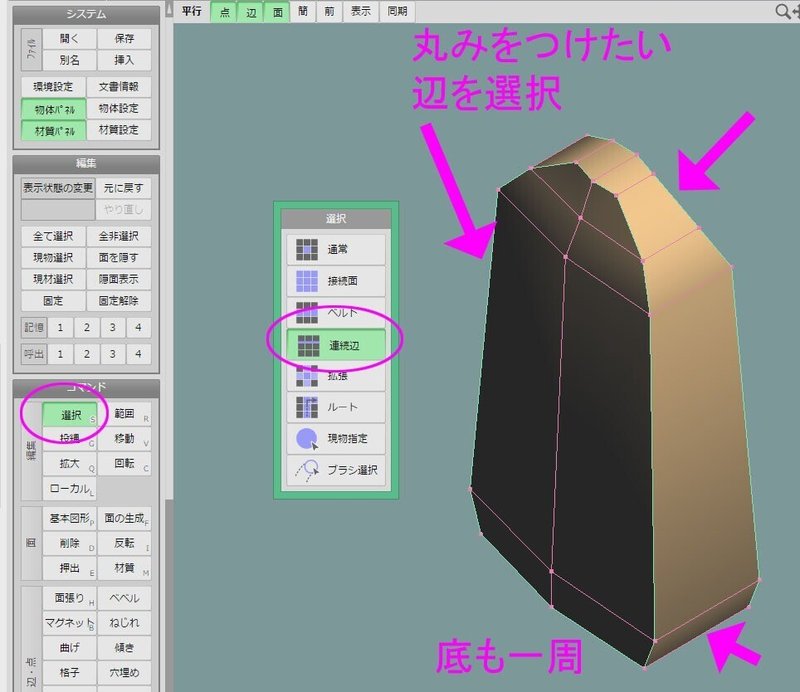
Task: Activate the ベベル bevel command
Action: coord(124,598)
